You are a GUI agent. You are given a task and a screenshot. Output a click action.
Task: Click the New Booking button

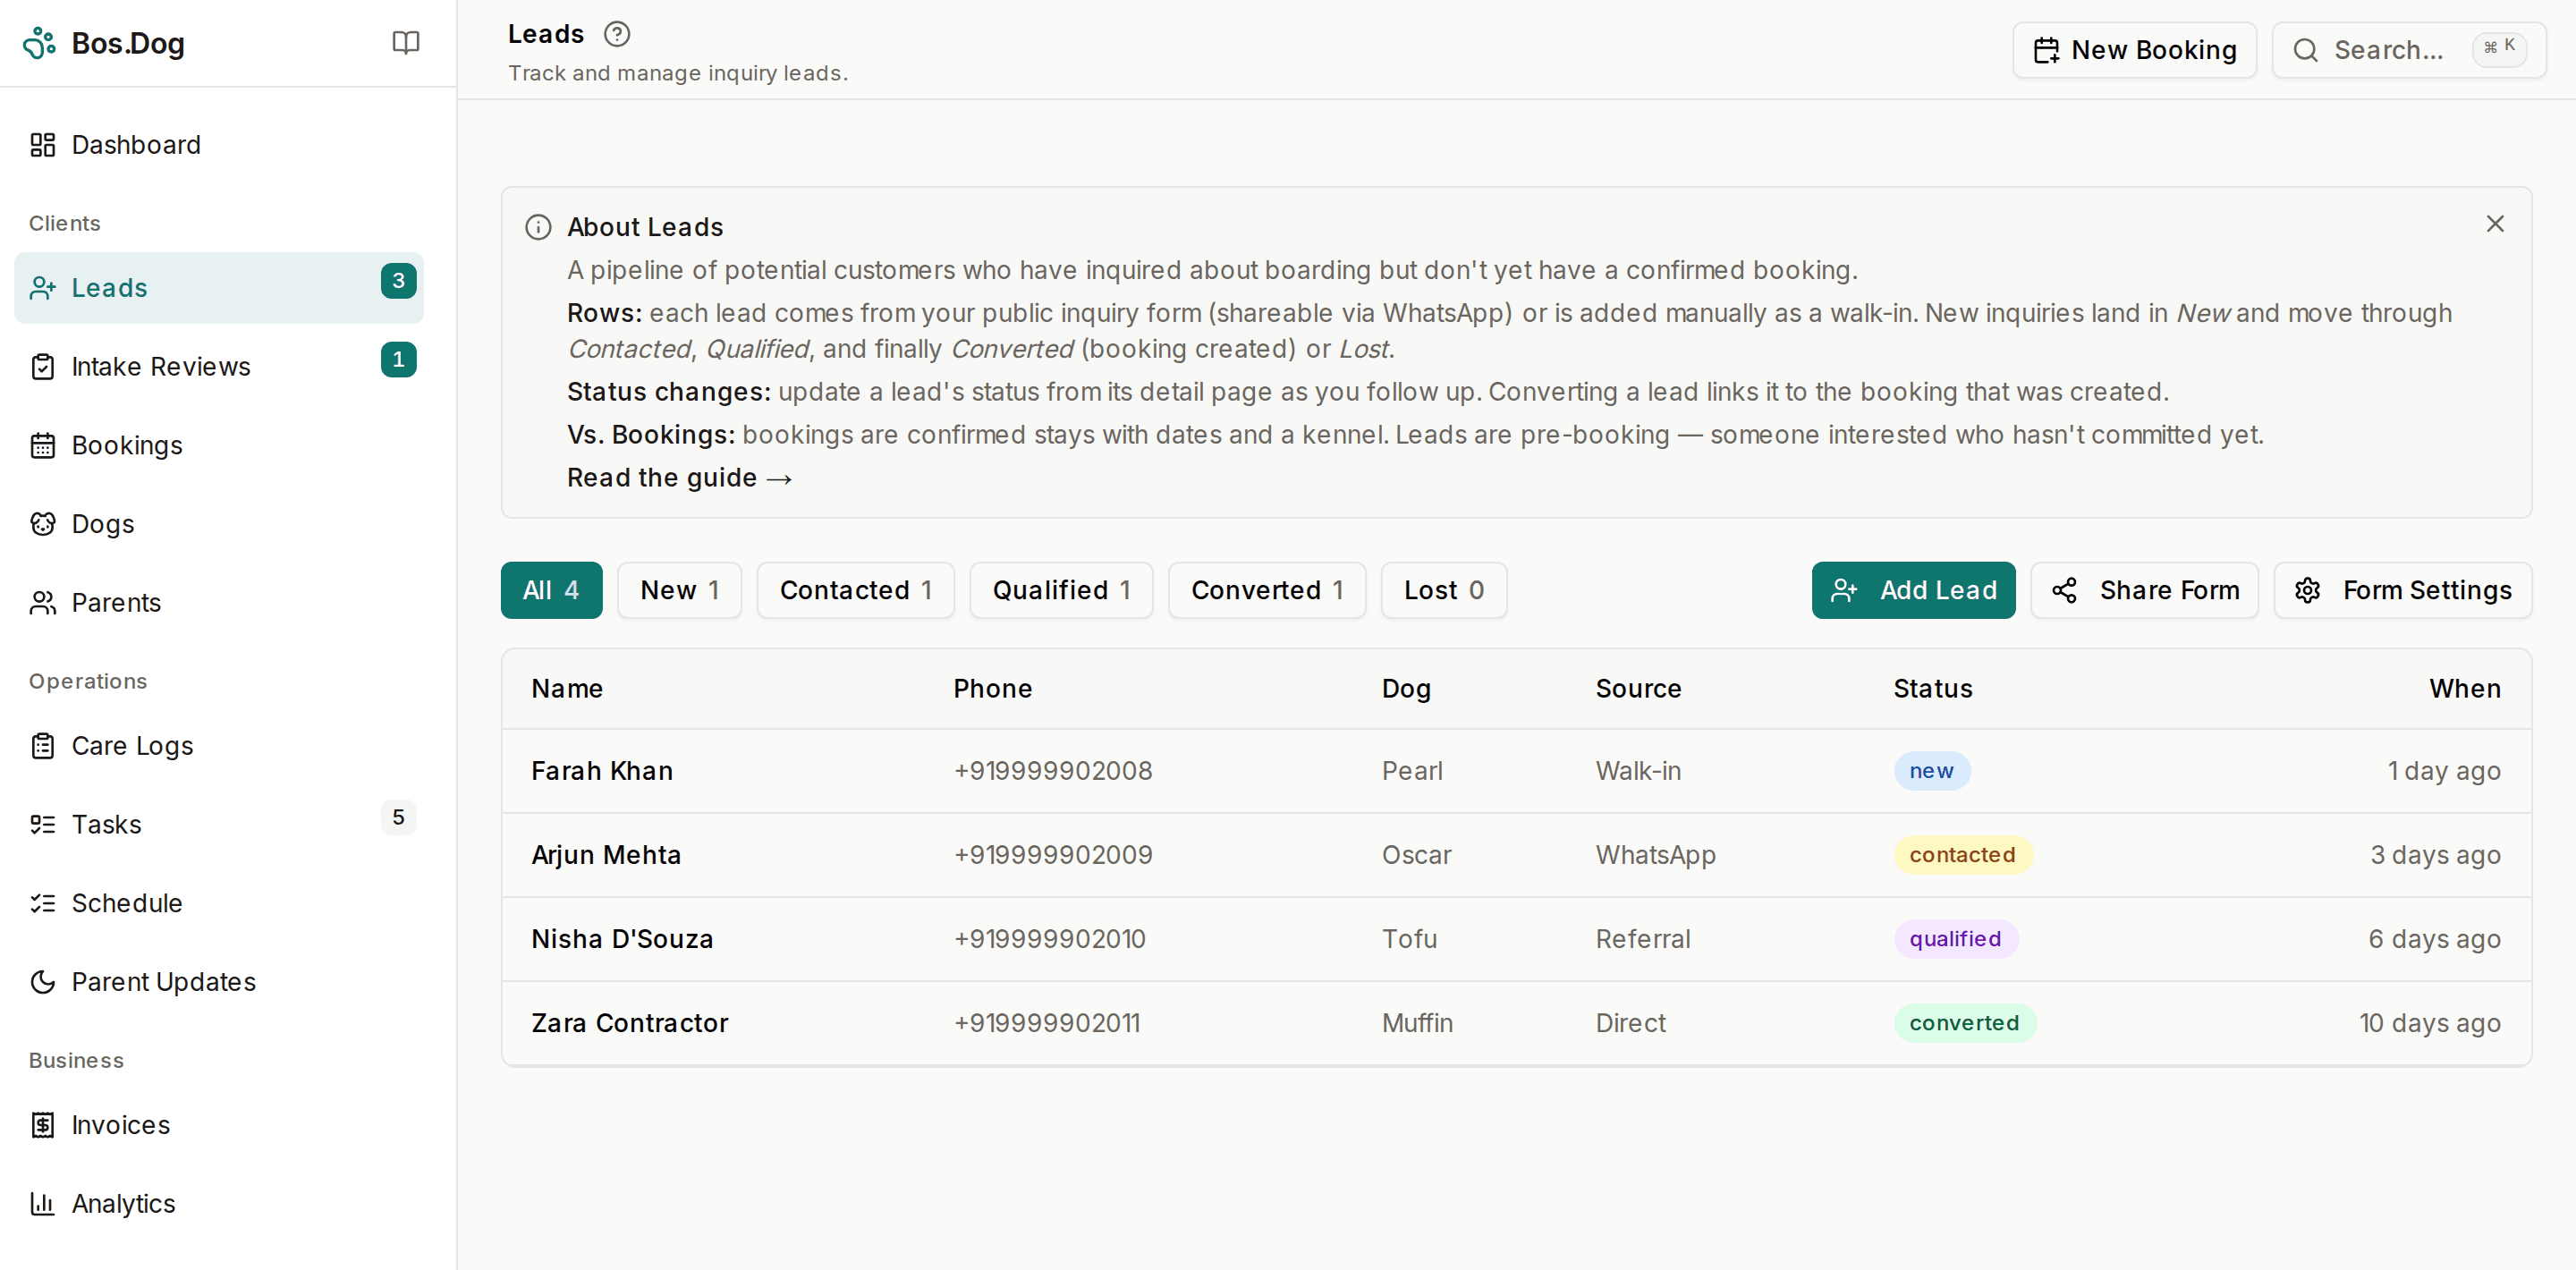[x=2134, y=50]
